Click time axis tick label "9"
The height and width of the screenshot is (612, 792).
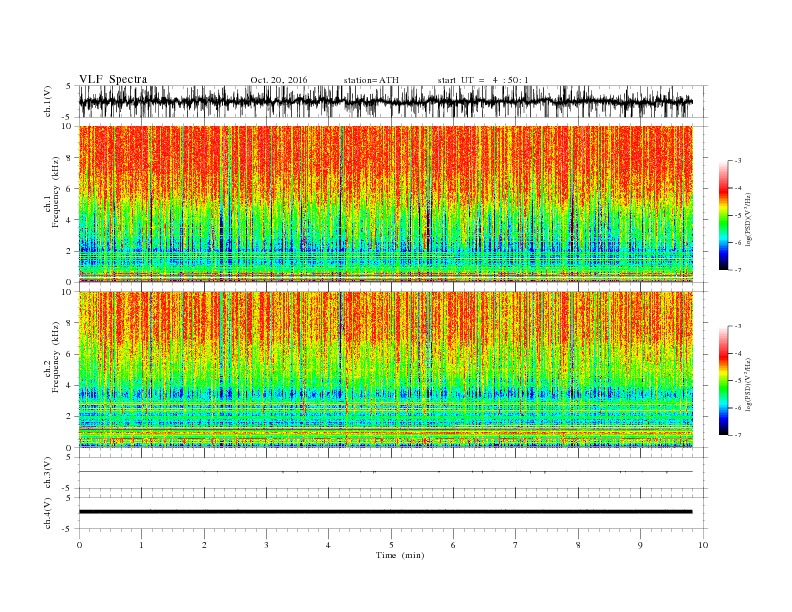tap(640, 545)
